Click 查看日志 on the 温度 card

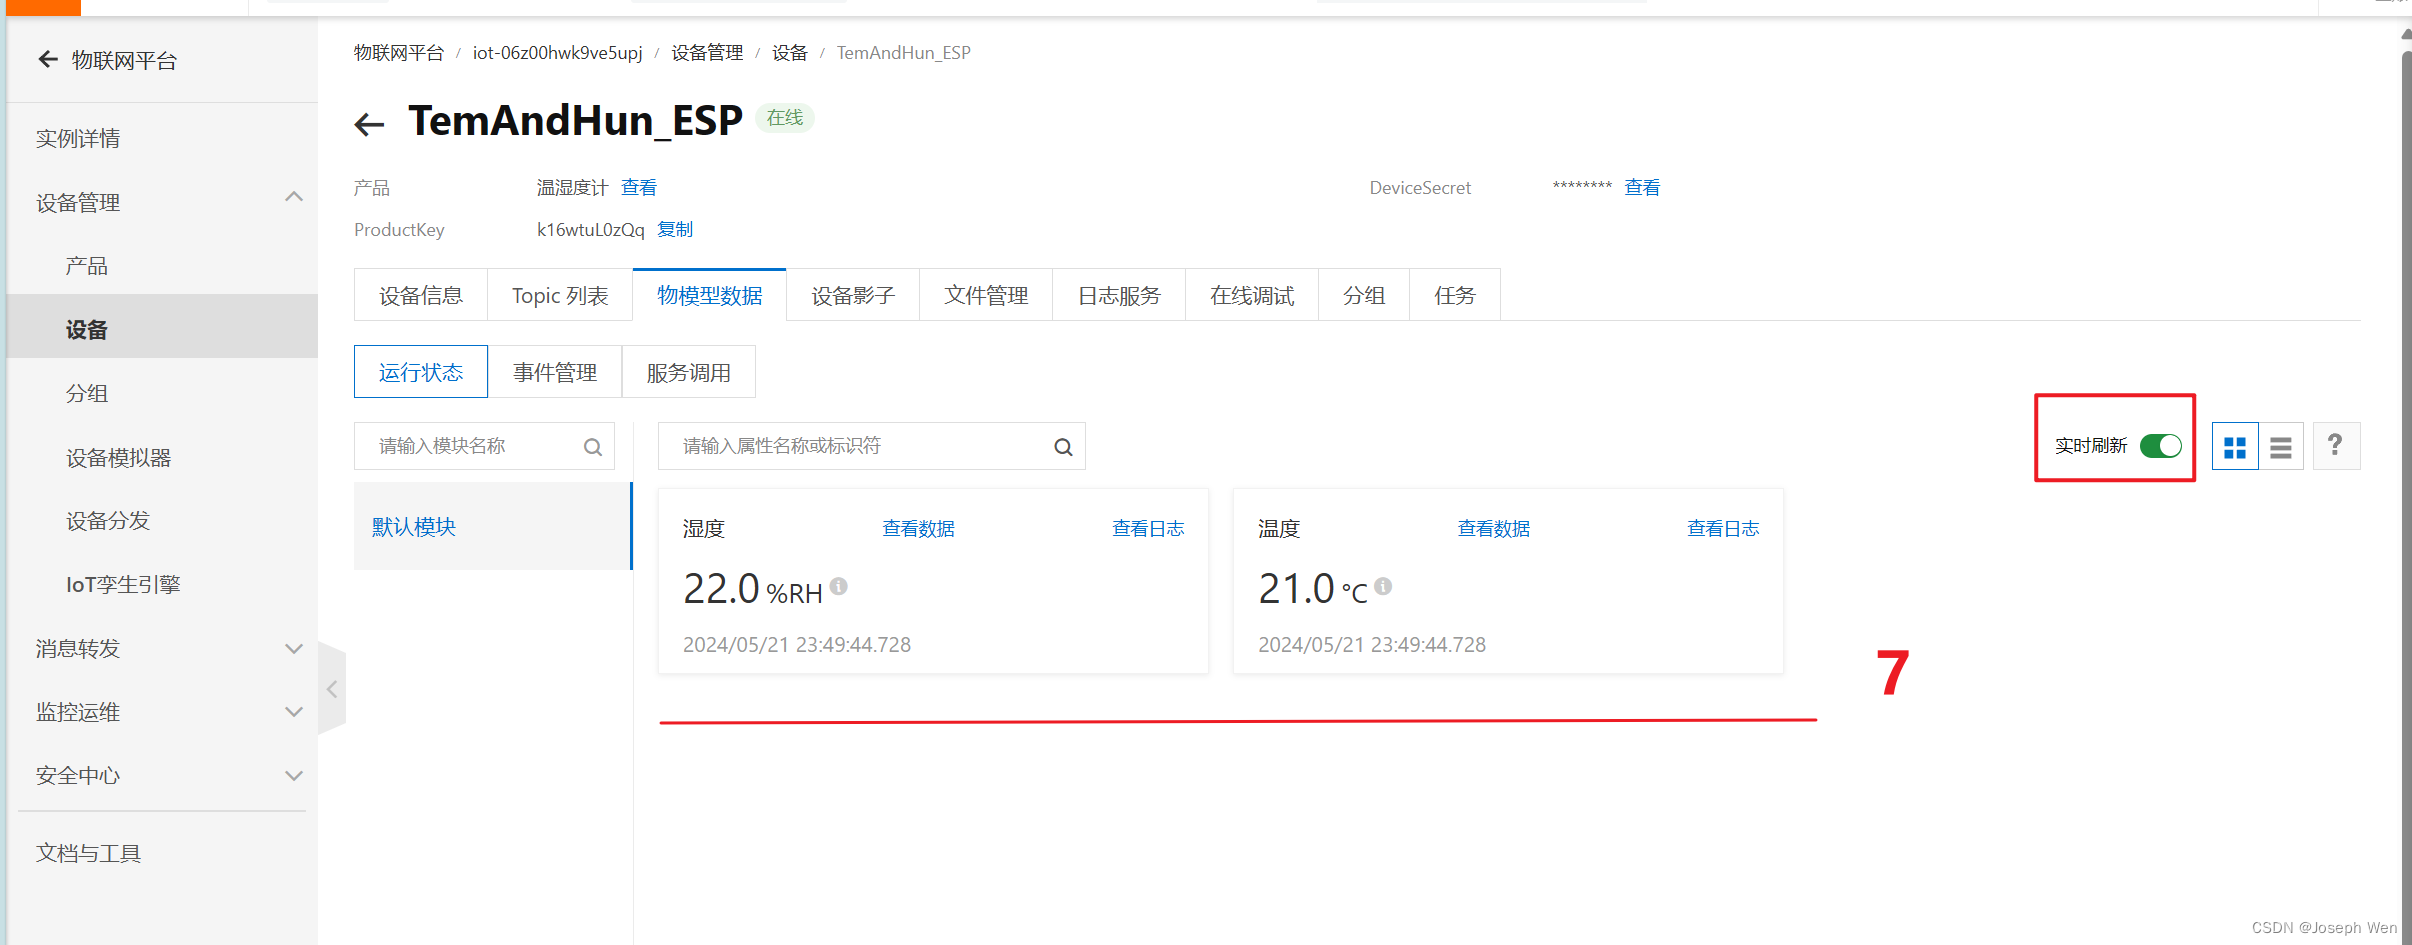[1723, 528]
